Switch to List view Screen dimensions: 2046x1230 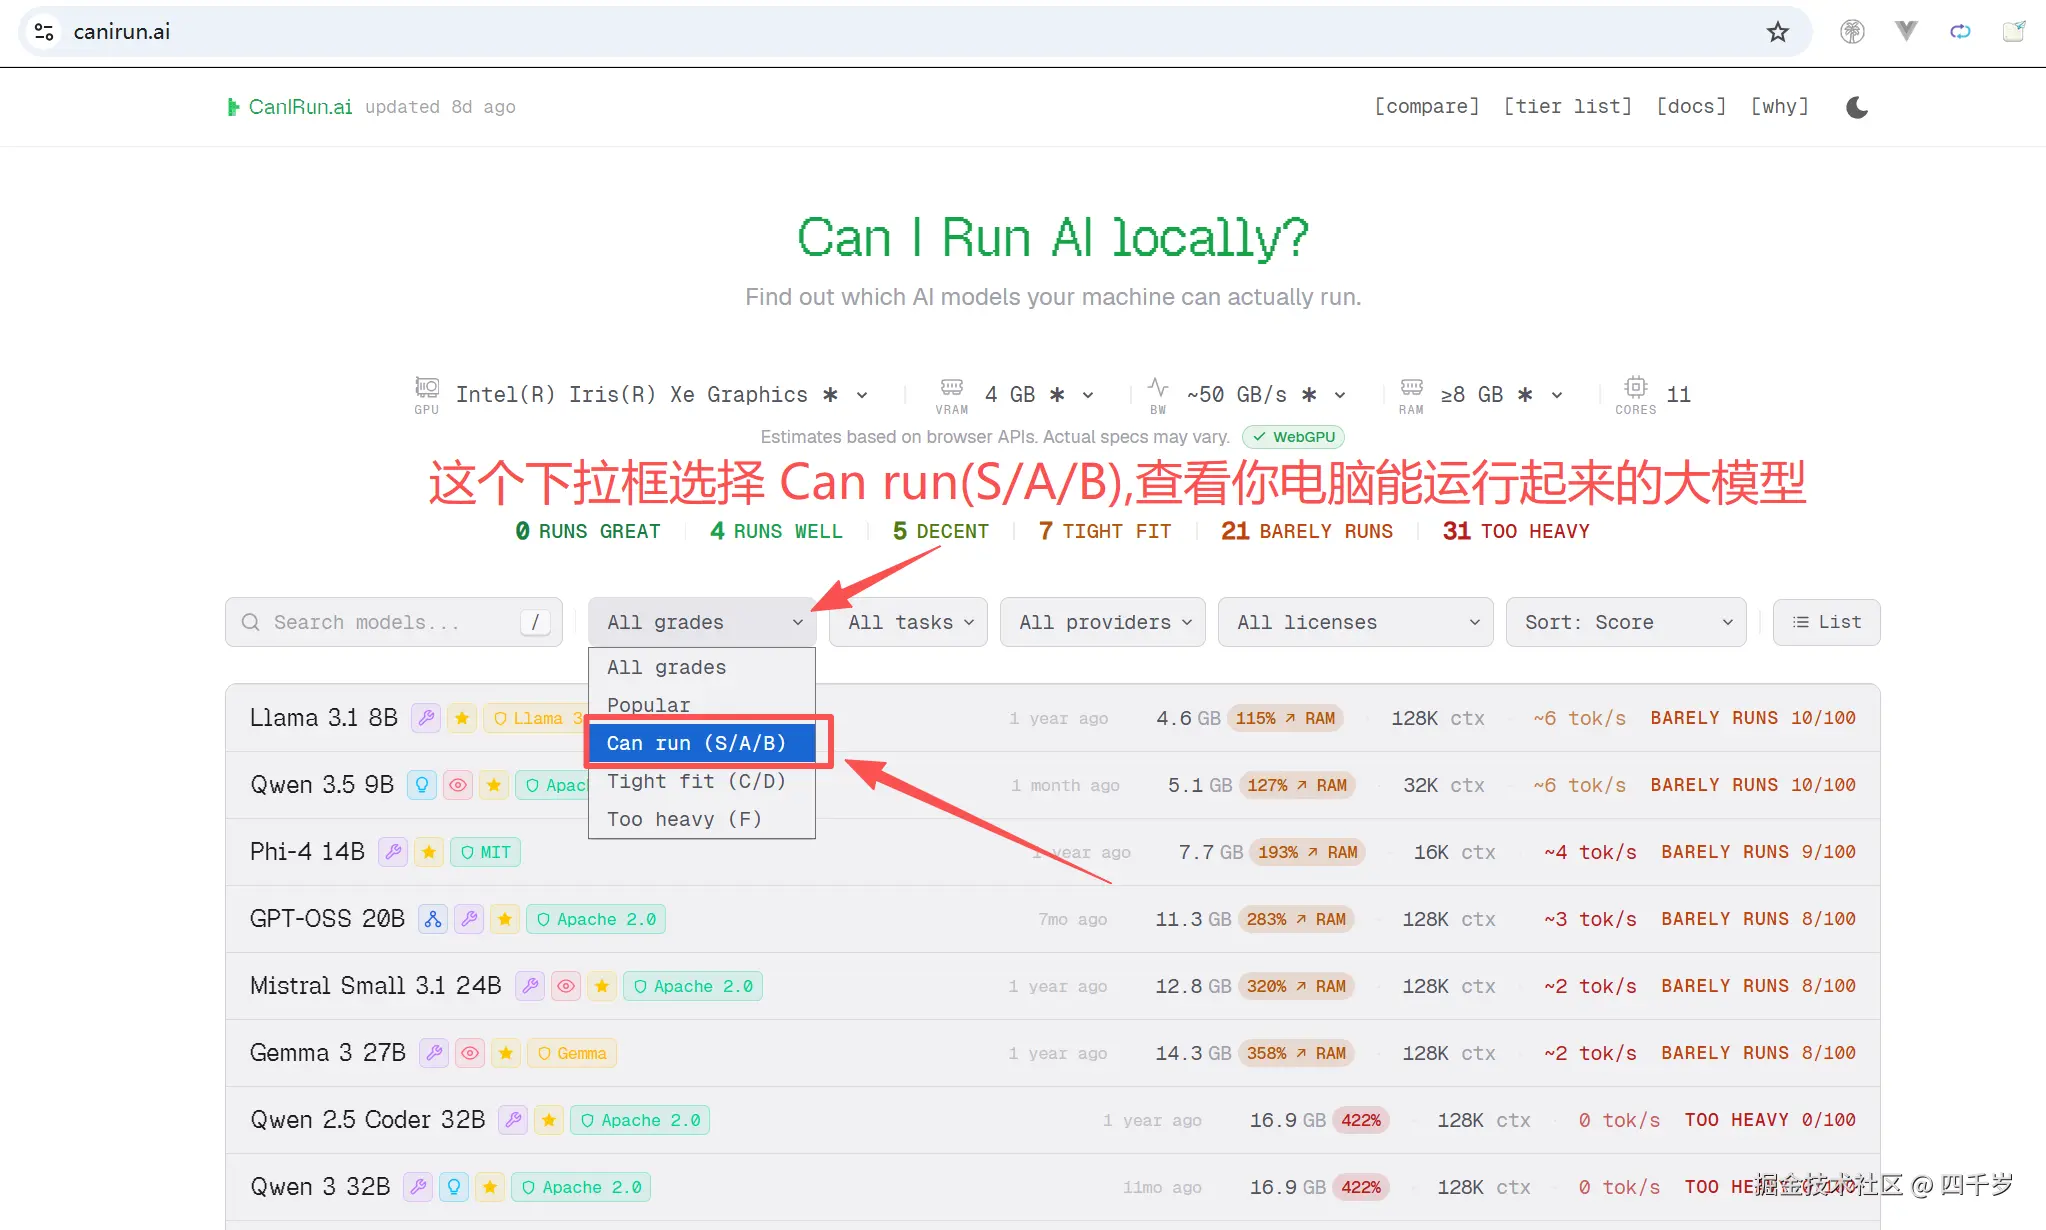coord(1826,622)
